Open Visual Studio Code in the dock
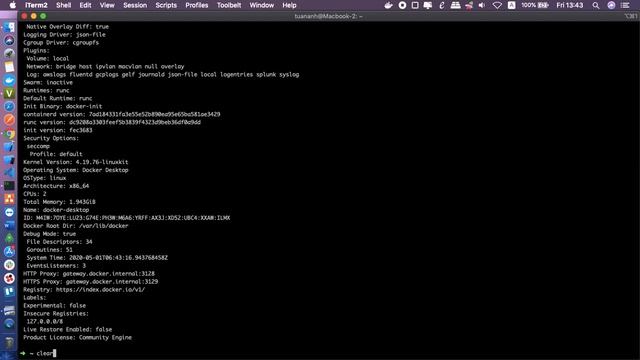 pos(9,173)
